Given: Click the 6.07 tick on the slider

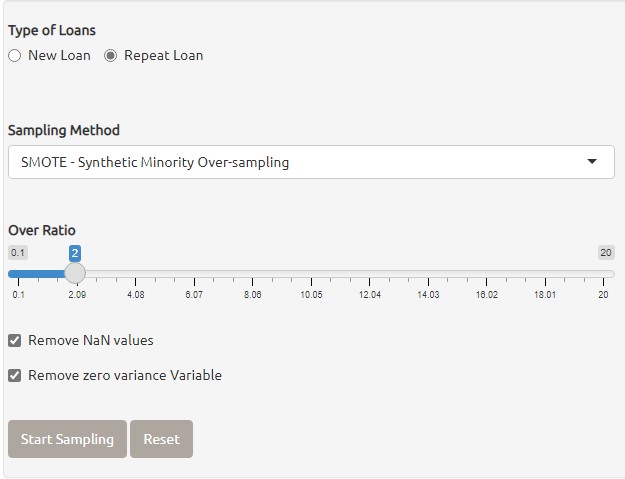Looking at the screenshot, I should [x=194, y=273].
